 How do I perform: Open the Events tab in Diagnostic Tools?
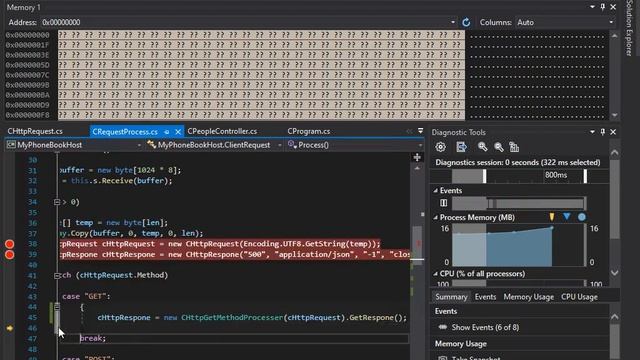(485, 297)
